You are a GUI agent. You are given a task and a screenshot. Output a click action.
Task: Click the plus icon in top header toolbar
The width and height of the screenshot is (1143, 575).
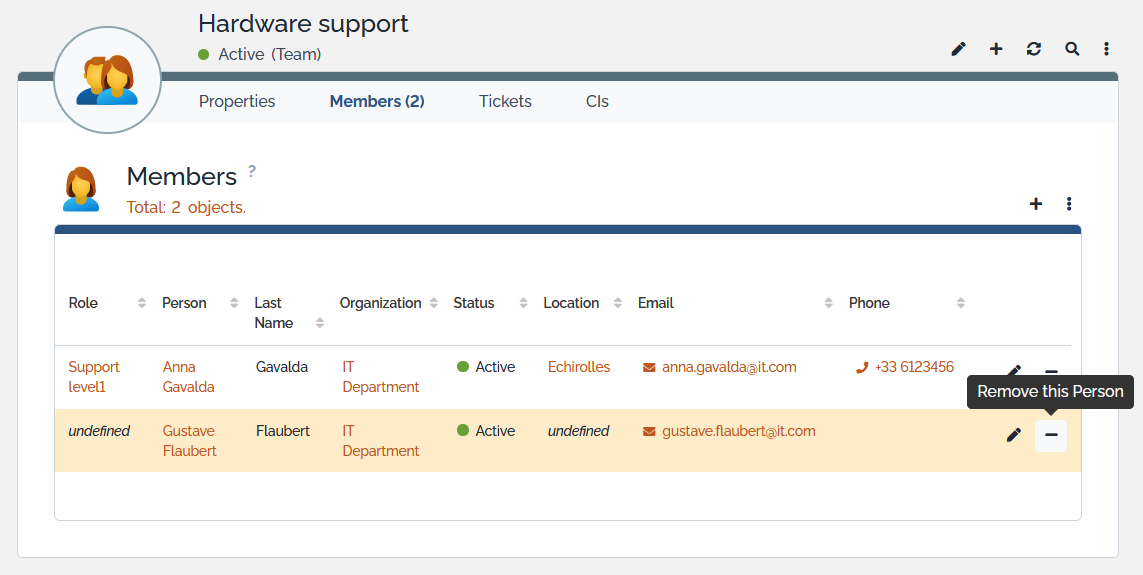click(996, 49)
